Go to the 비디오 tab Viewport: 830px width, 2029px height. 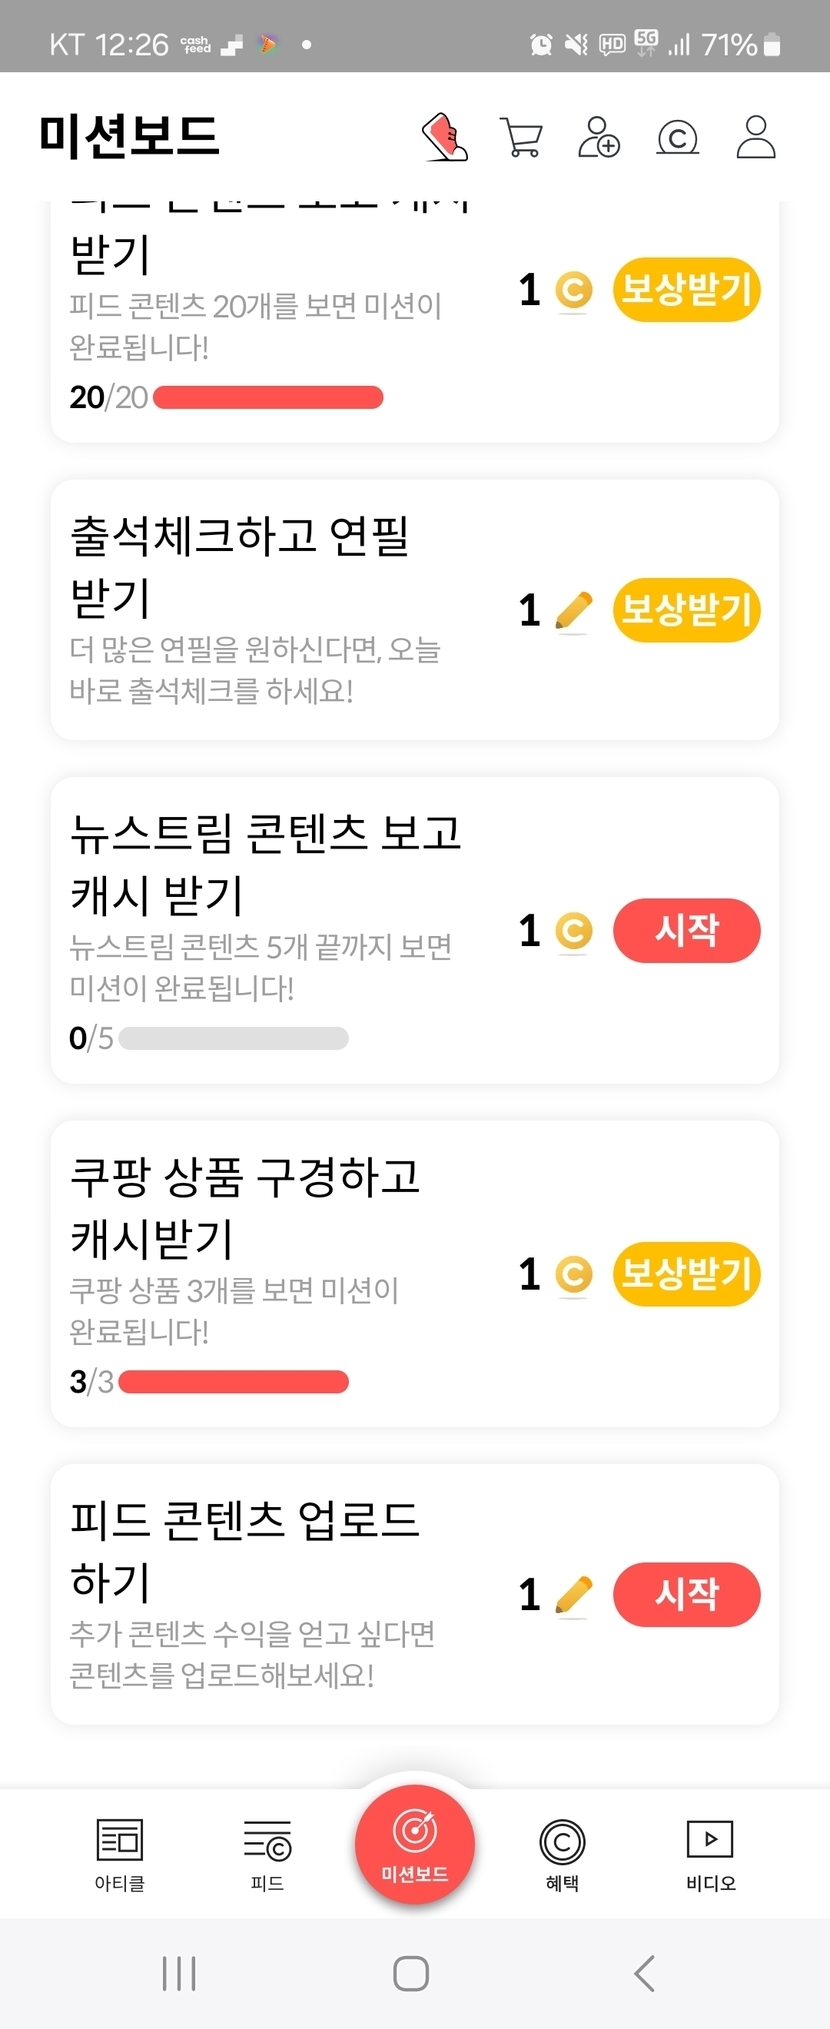(x=710, y=1854)
